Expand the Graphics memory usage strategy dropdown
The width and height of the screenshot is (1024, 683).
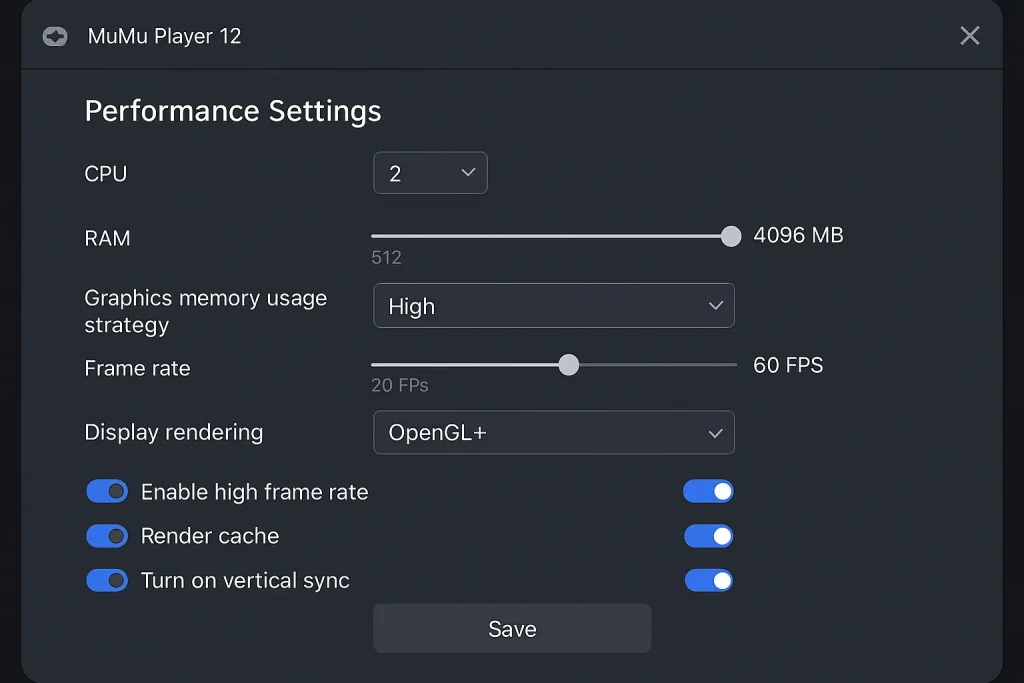tap(553, 306)
